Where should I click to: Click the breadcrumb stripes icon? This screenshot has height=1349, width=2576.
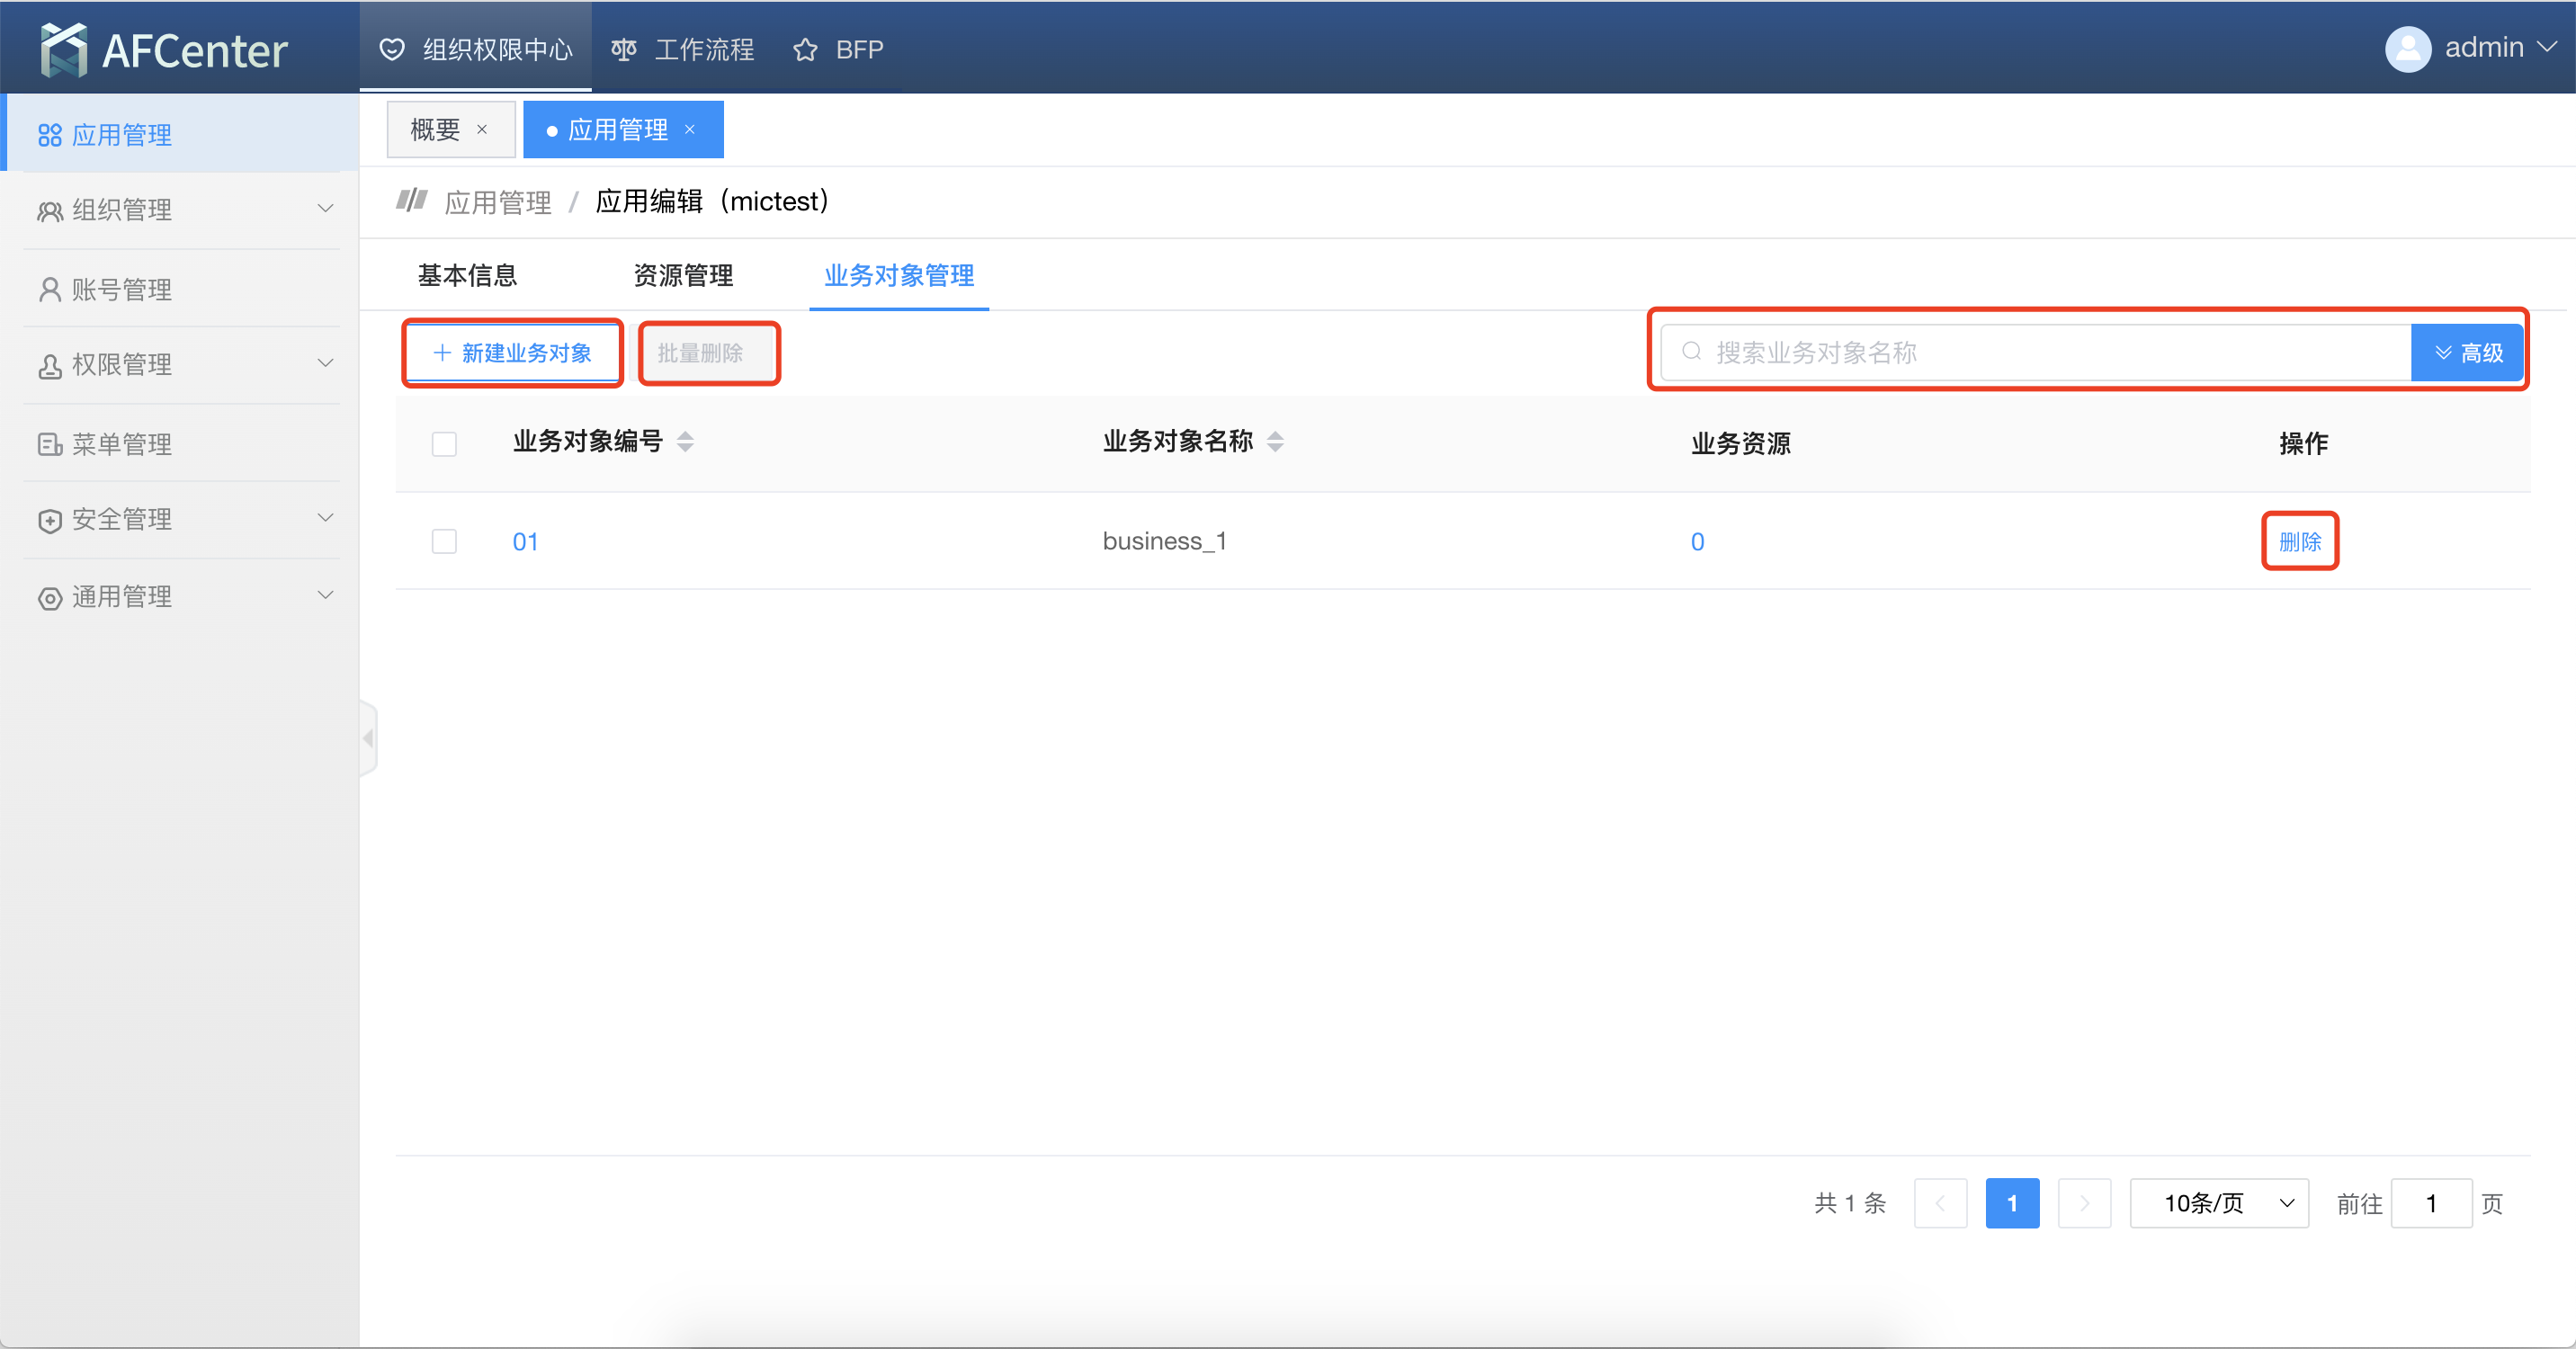(x=411, y=201)
